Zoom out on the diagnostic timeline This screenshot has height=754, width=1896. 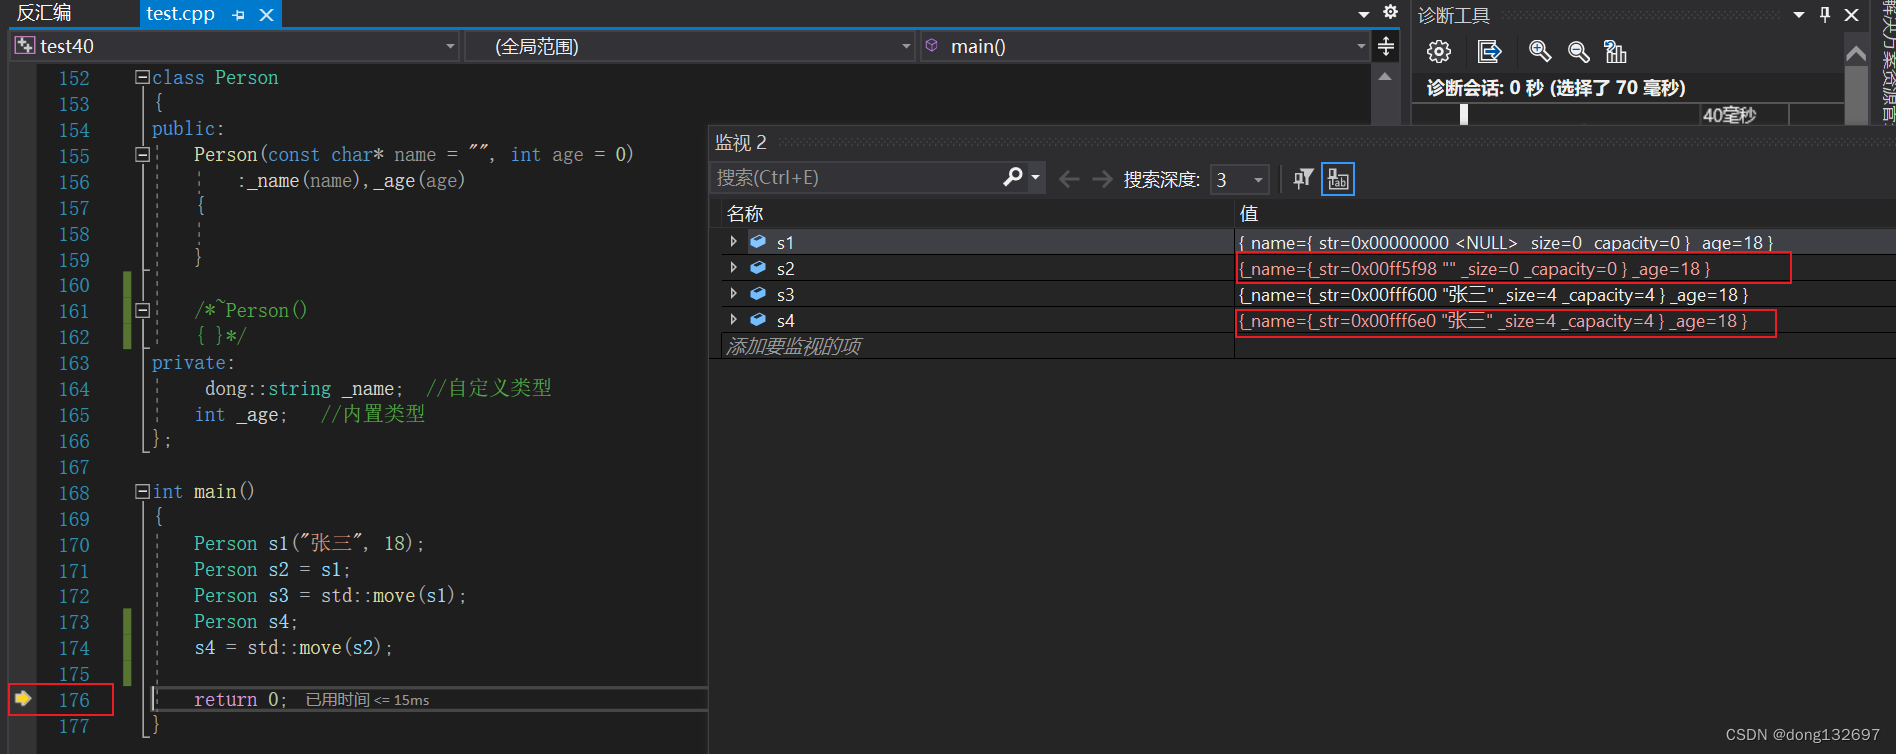click(x=1578, y=52)
